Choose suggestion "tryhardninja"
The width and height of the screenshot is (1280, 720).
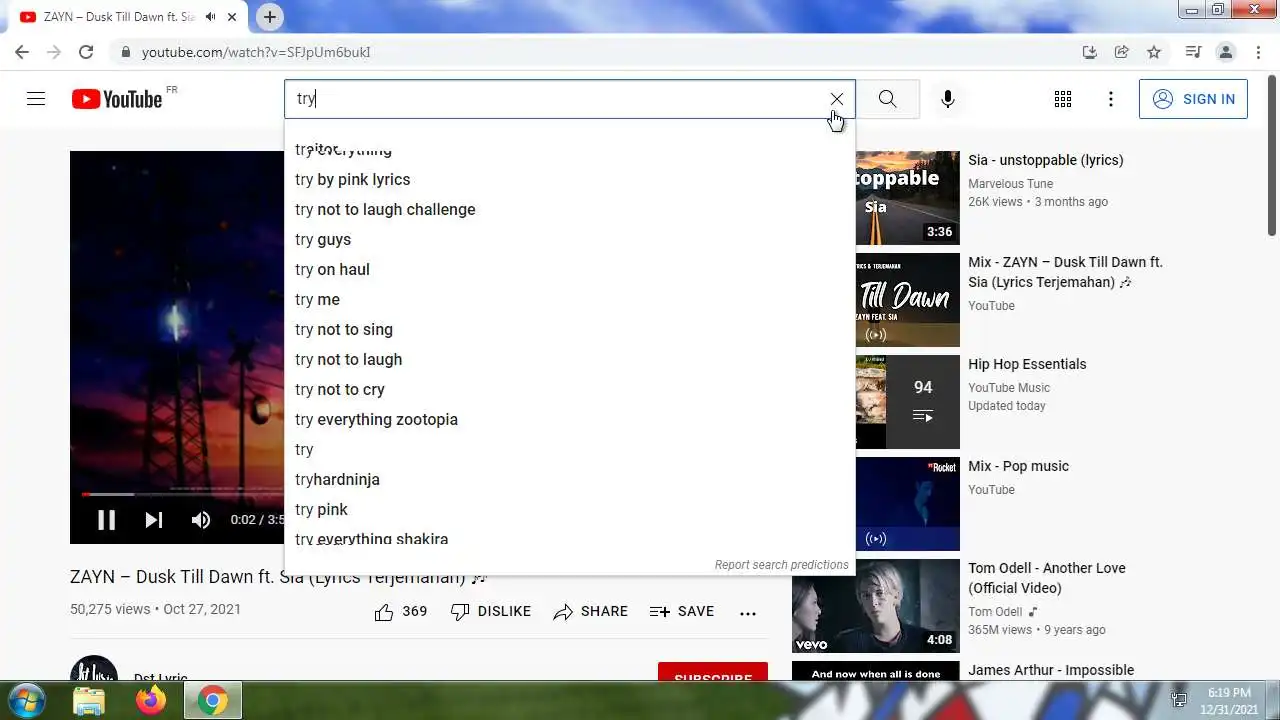click(x=570, y=480)
